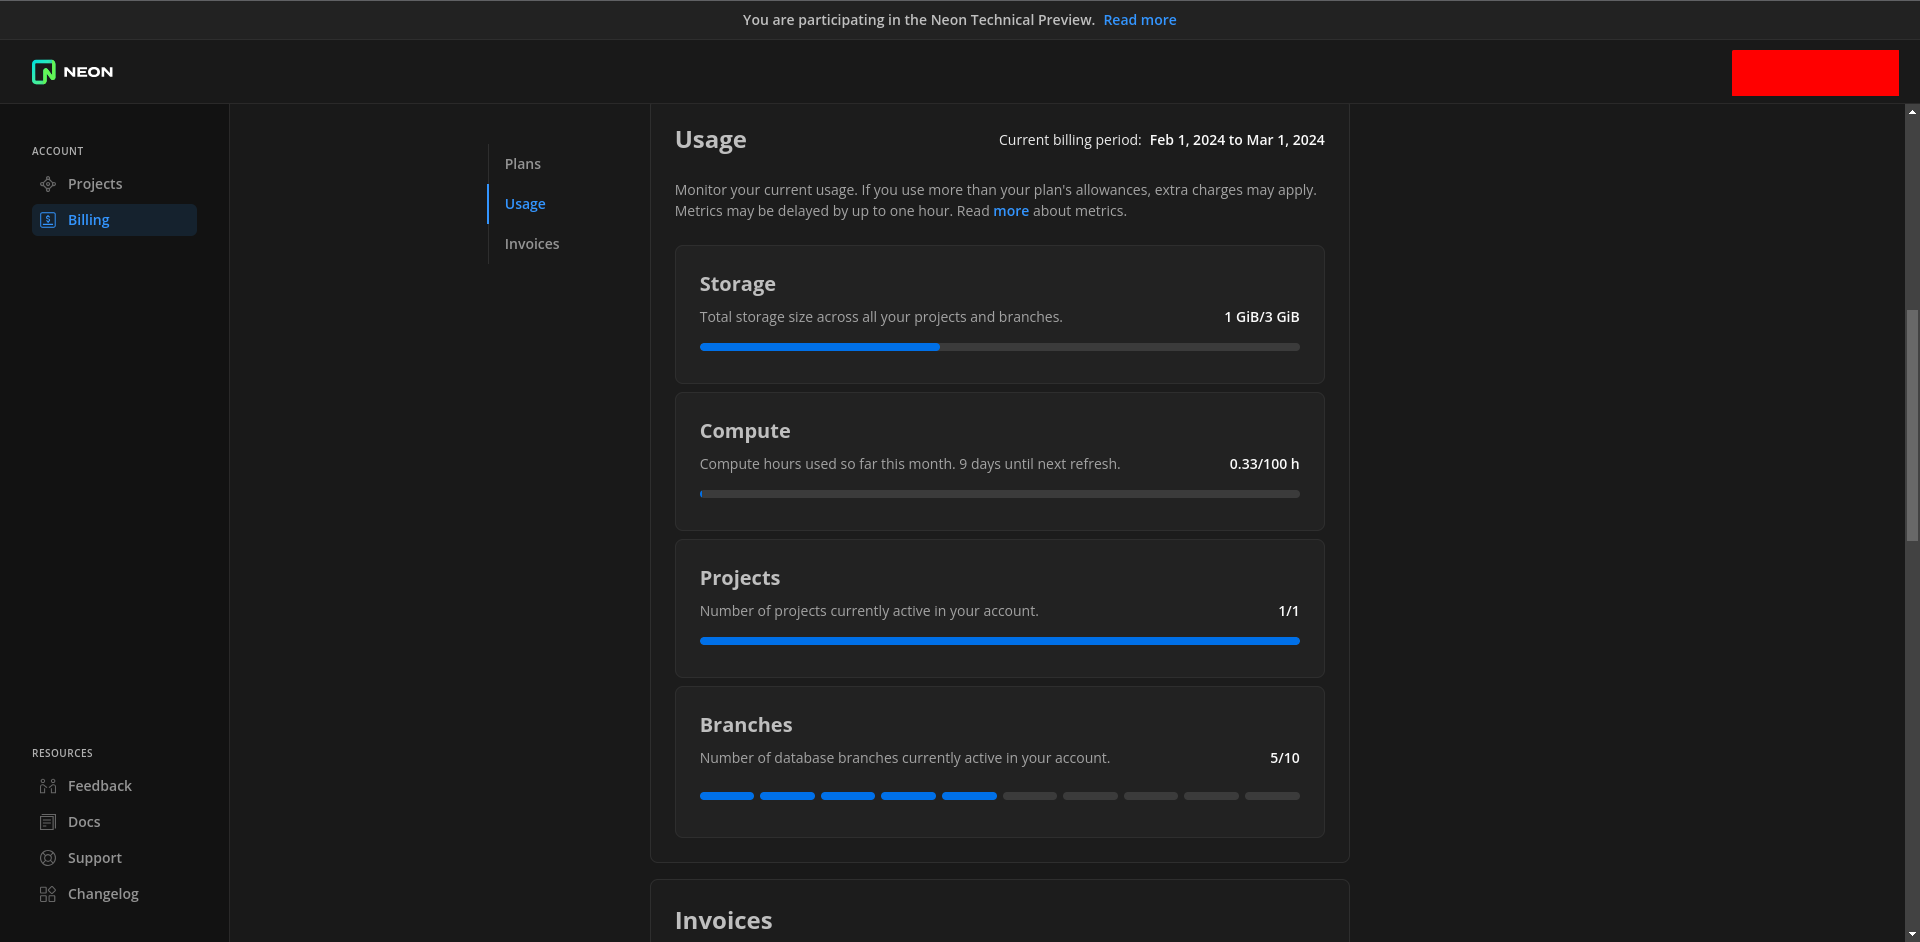This screenshot has width=1920, height=942.
Task: Click the Support lifebuoy icon
Action: point(48,858)
